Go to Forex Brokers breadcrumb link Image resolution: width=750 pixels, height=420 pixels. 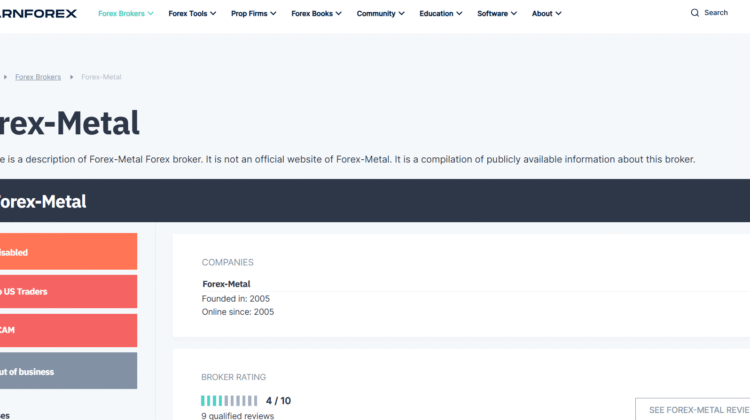point(38,77)
